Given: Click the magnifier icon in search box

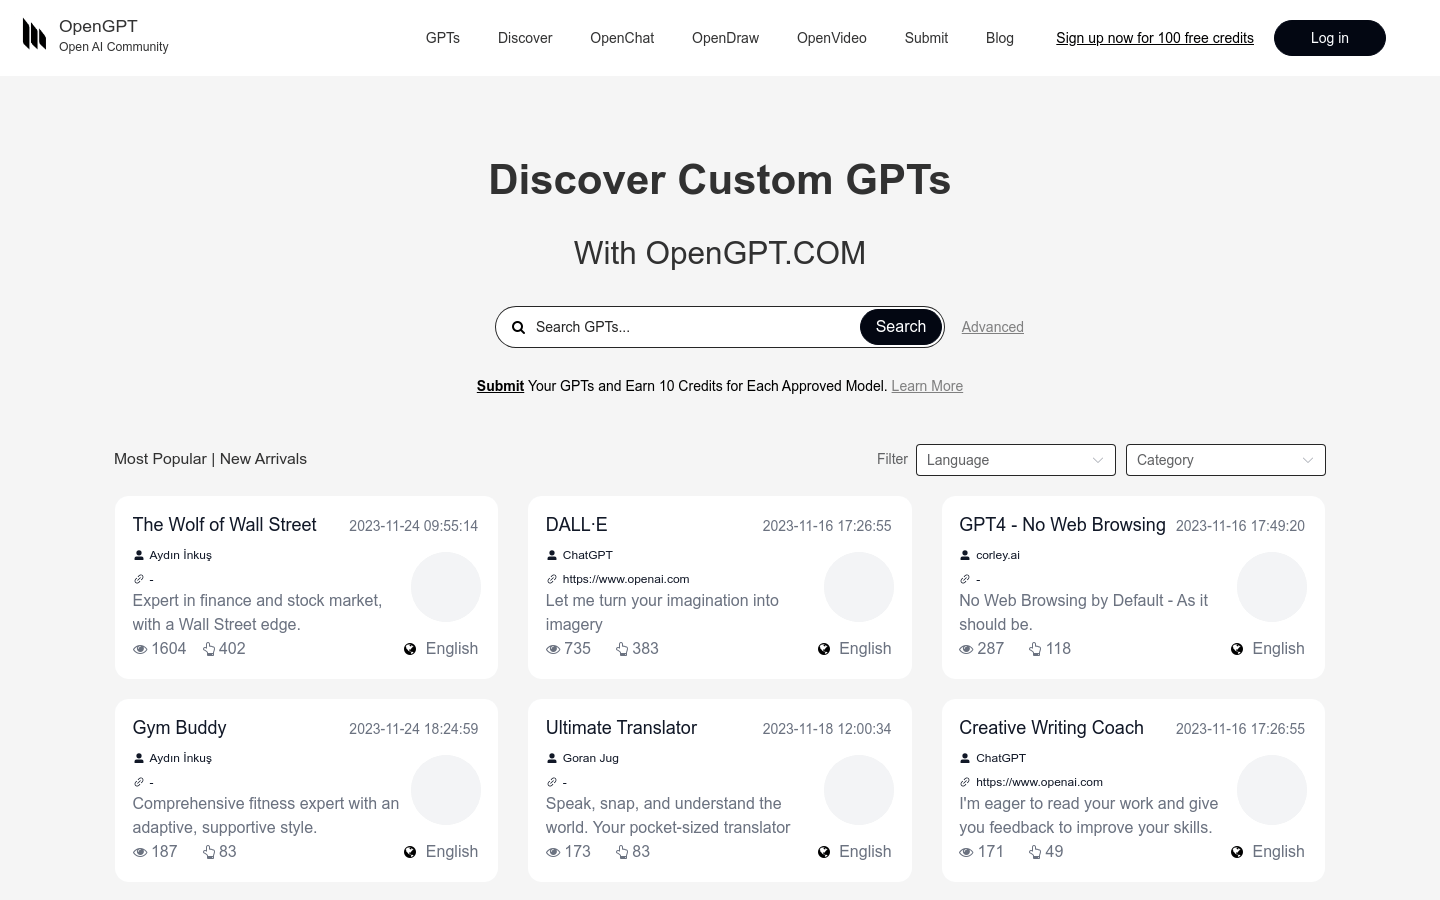Looking at the screenshot, I should point(519,327).
